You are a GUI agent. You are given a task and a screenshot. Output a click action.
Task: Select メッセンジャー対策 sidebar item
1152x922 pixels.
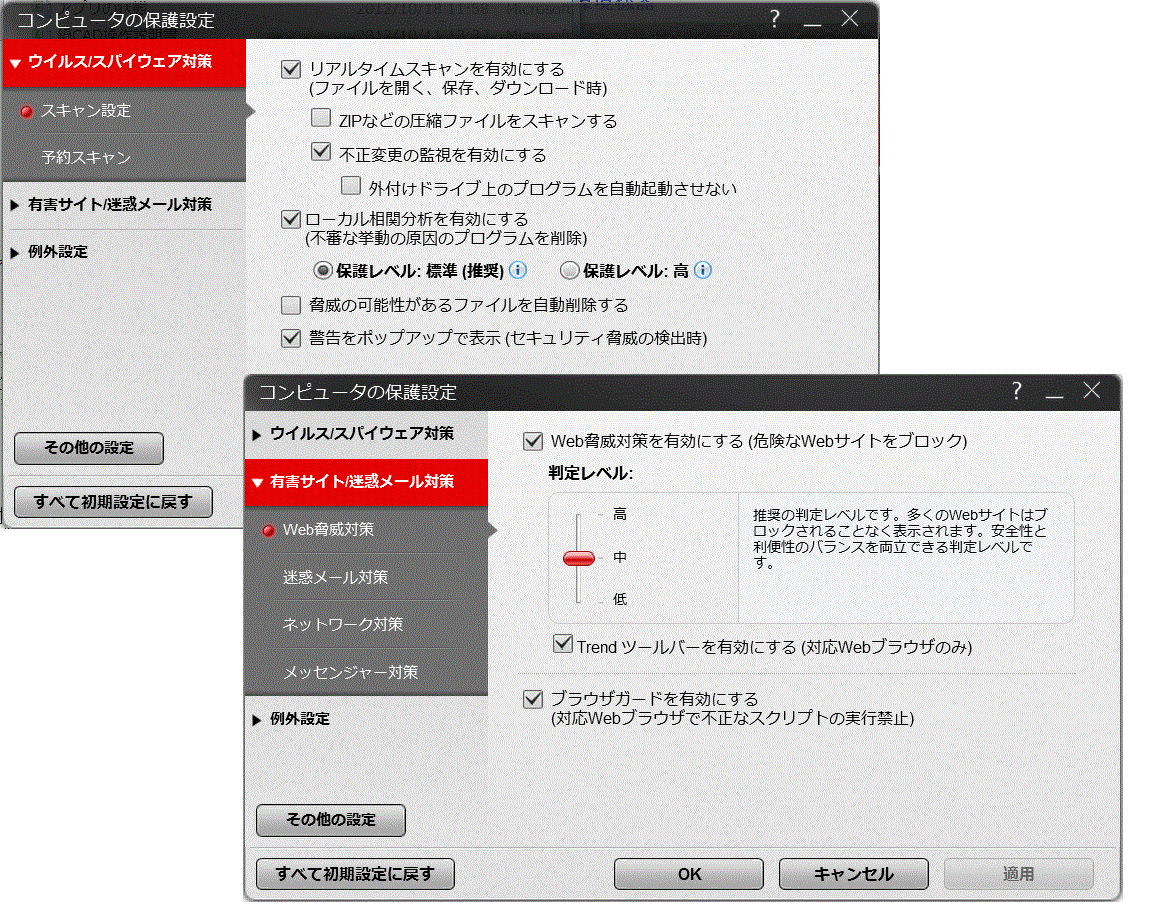pos(366,672)
